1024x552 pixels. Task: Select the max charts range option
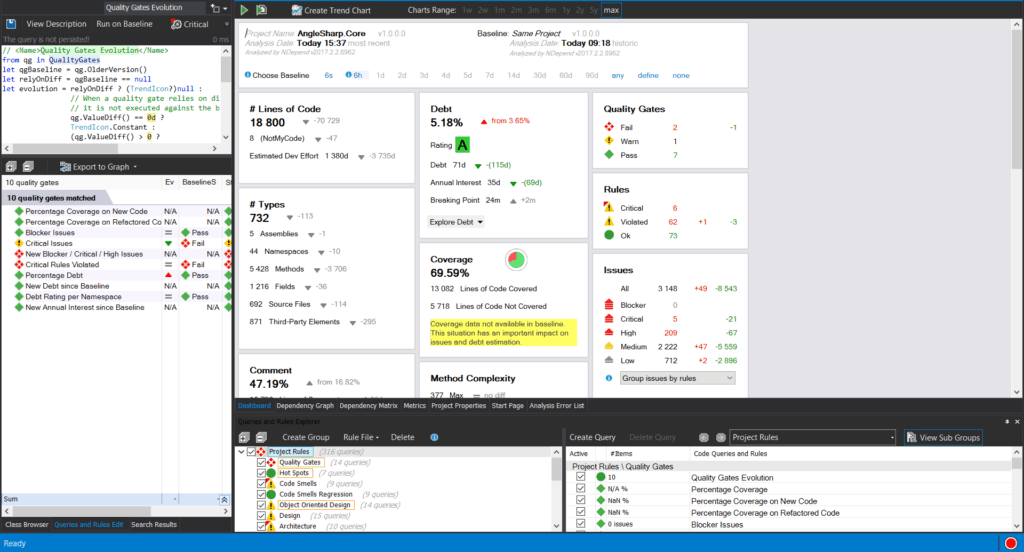[x=611, y=10]
